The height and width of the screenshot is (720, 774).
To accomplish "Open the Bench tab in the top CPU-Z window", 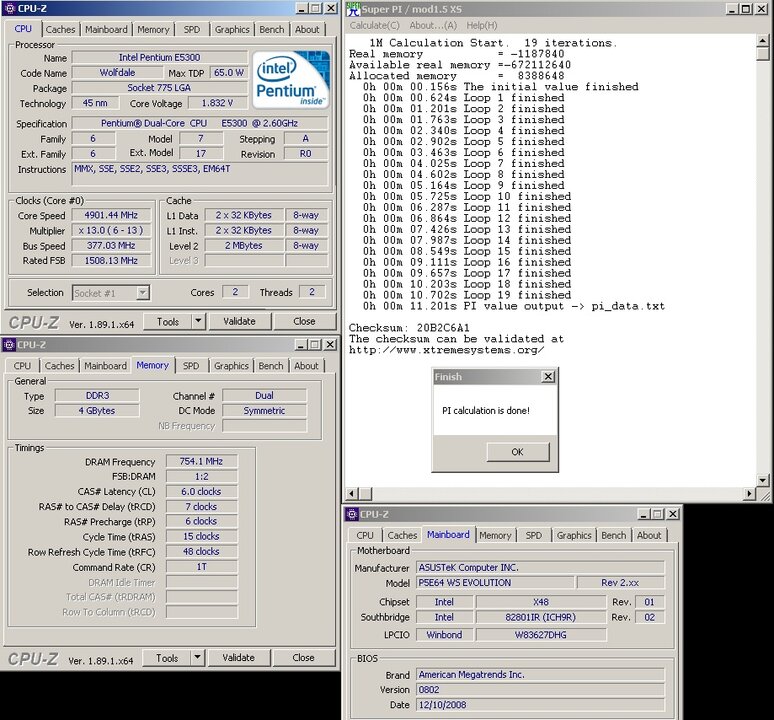I will (271, 30).
